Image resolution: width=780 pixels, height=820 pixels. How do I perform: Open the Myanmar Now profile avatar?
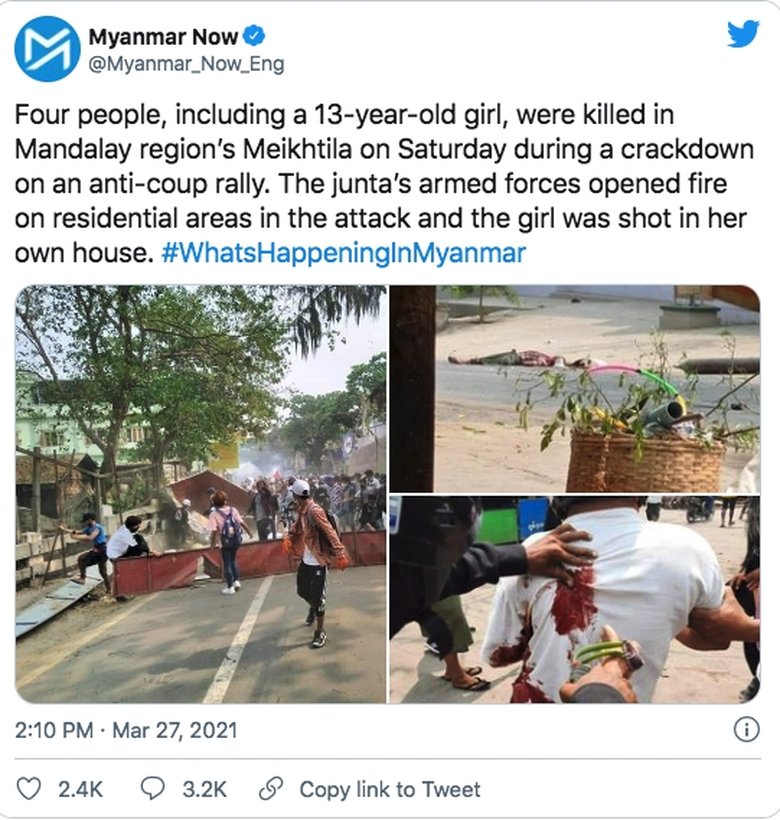pyautogui.click(x=47, y=49)
